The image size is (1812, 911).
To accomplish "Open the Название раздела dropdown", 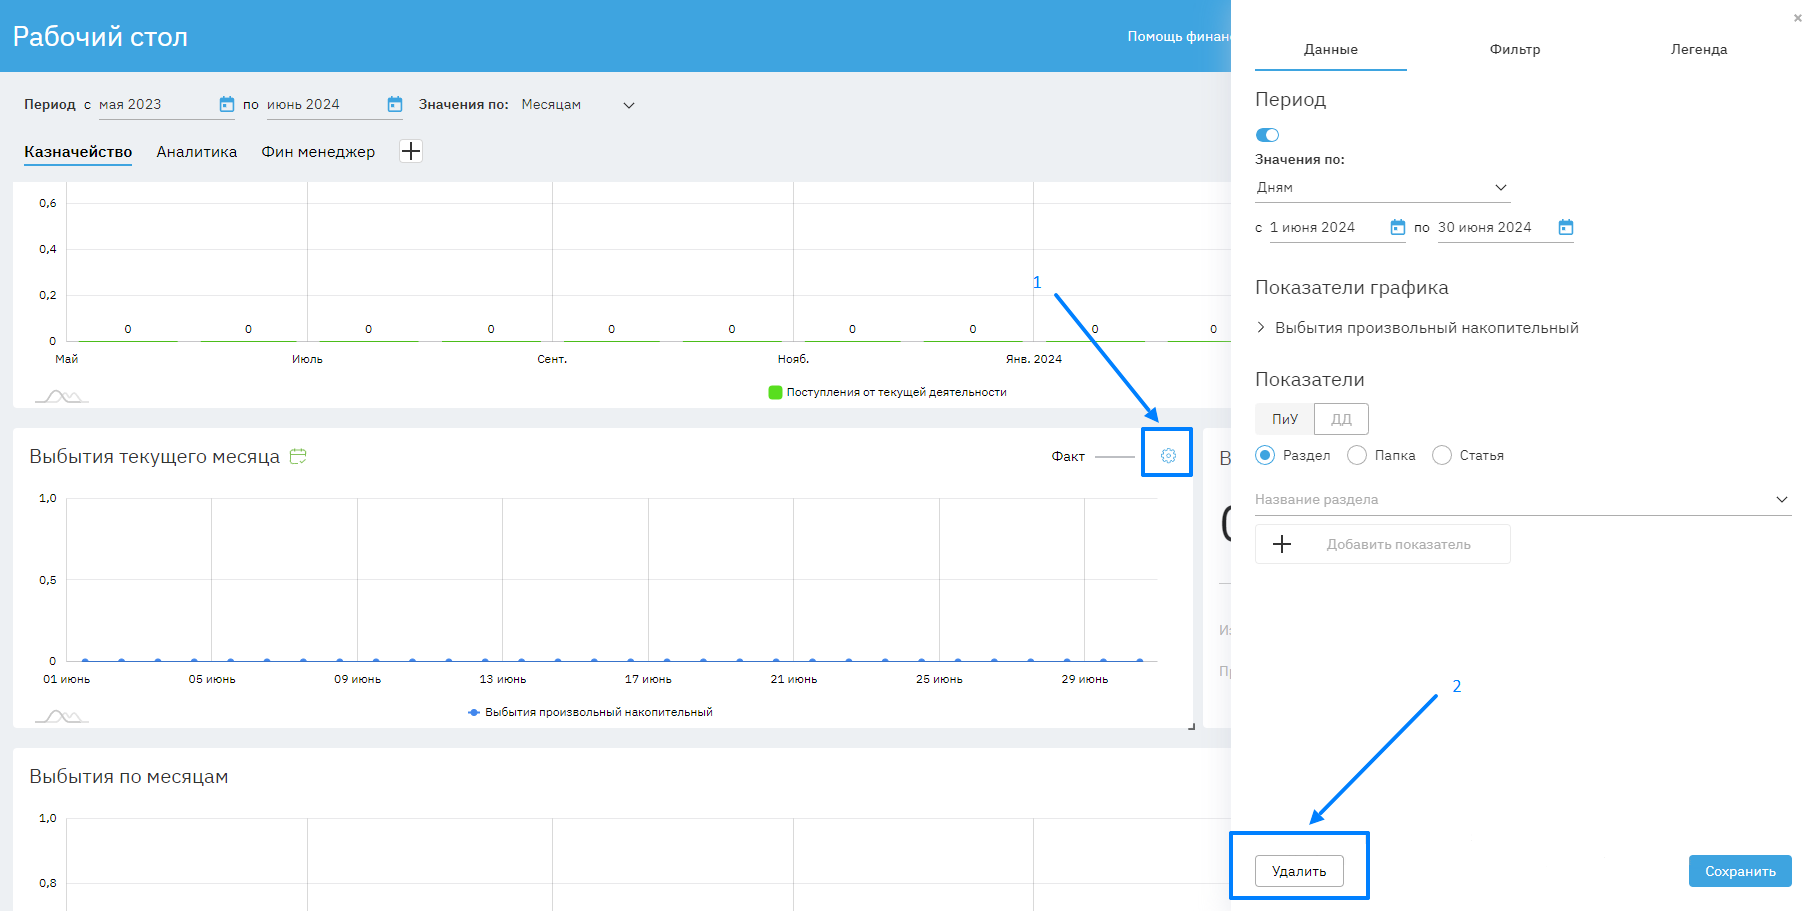I will (x=1521, y=500).
